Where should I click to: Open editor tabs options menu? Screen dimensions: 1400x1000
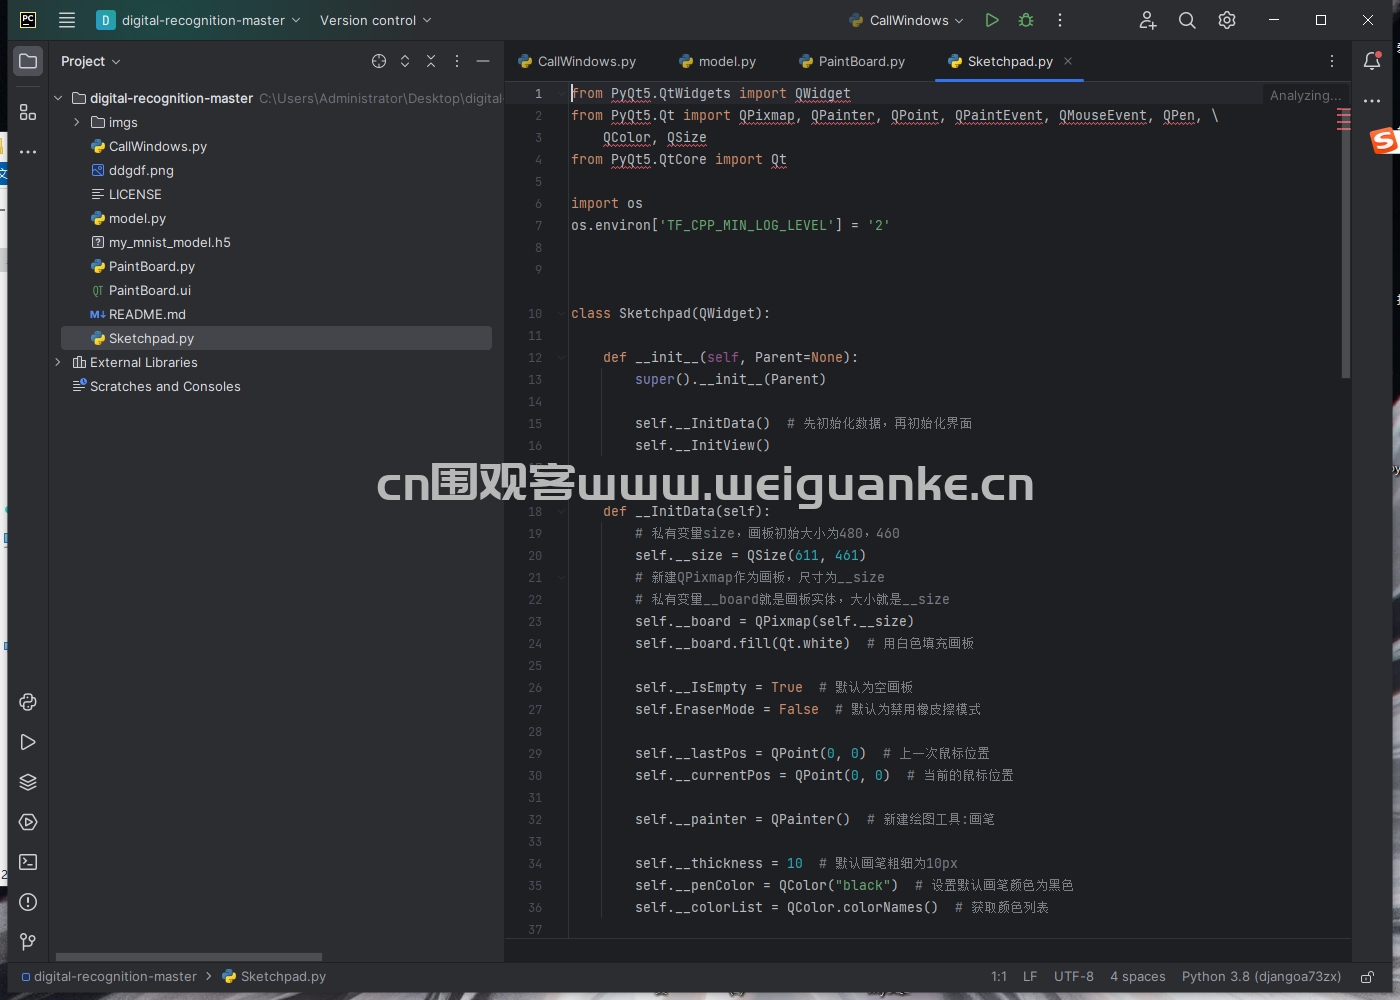(x=1332, y=61)
